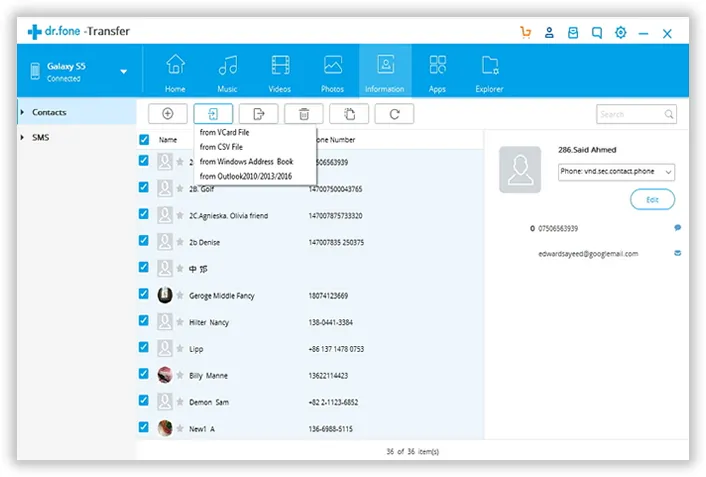Click the import contacts button

click(x=213, y=114)
